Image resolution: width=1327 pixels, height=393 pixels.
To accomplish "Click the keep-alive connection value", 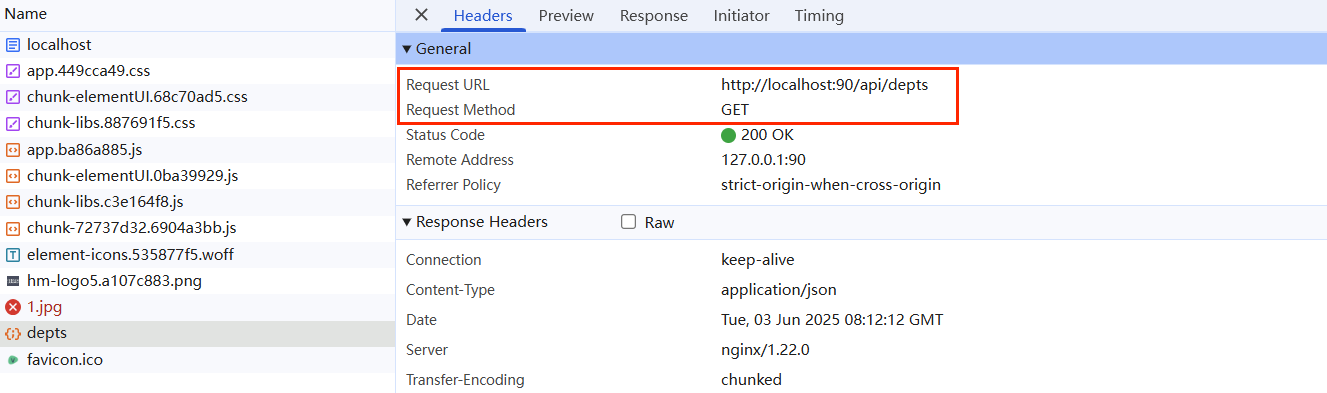I will point(758,260).
